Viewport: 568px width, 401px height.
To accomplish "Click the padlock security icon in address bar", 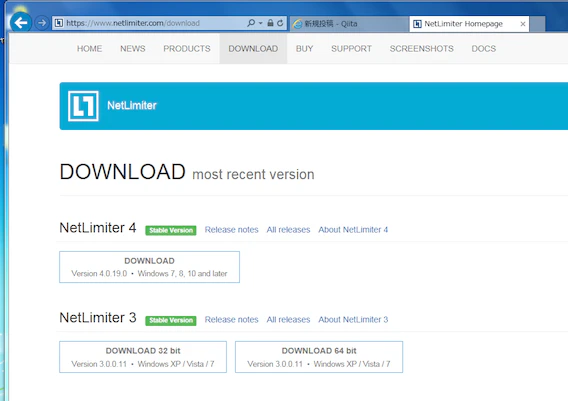I will click(270, 23).
